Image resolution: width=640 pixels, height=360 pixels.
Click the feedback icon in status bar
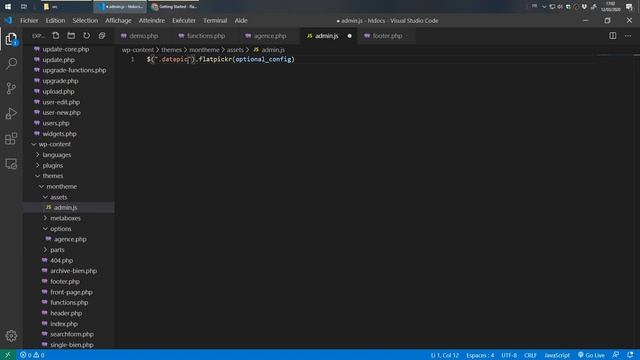616,355
